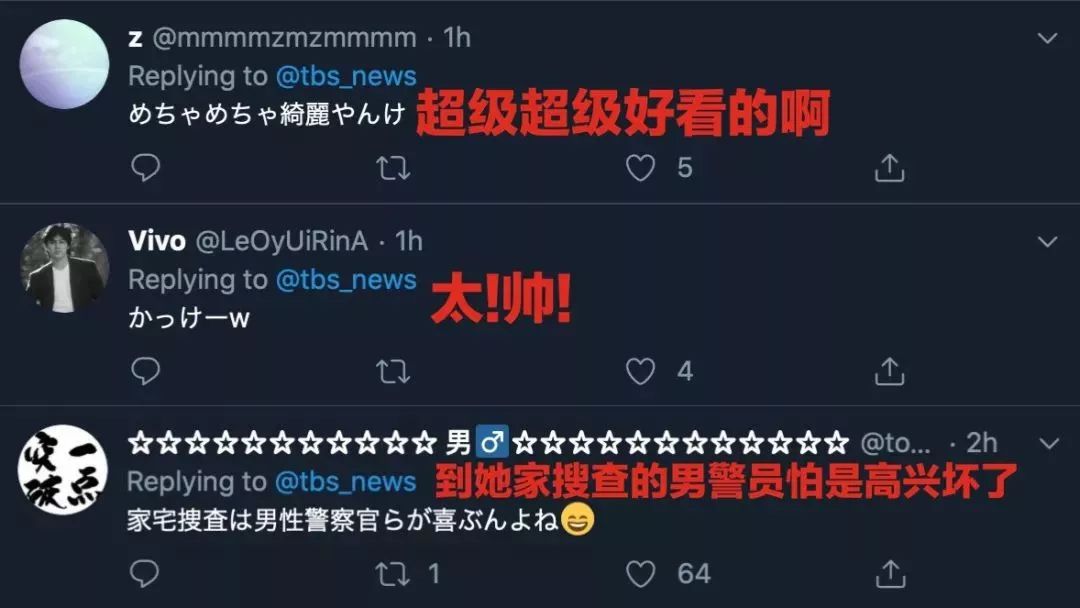Open @tbs_news link in z's reply
This screenshot has height=608, width=1080.
point(346,76)
